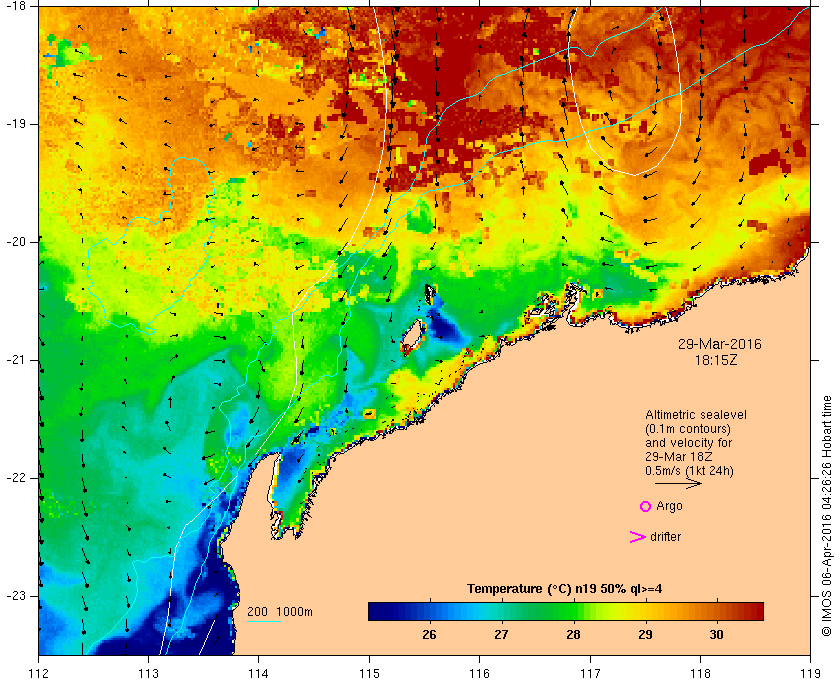Click the 'Argo' legend label
This screenshot has width=840, height=680.
click(x=669, y=506)
